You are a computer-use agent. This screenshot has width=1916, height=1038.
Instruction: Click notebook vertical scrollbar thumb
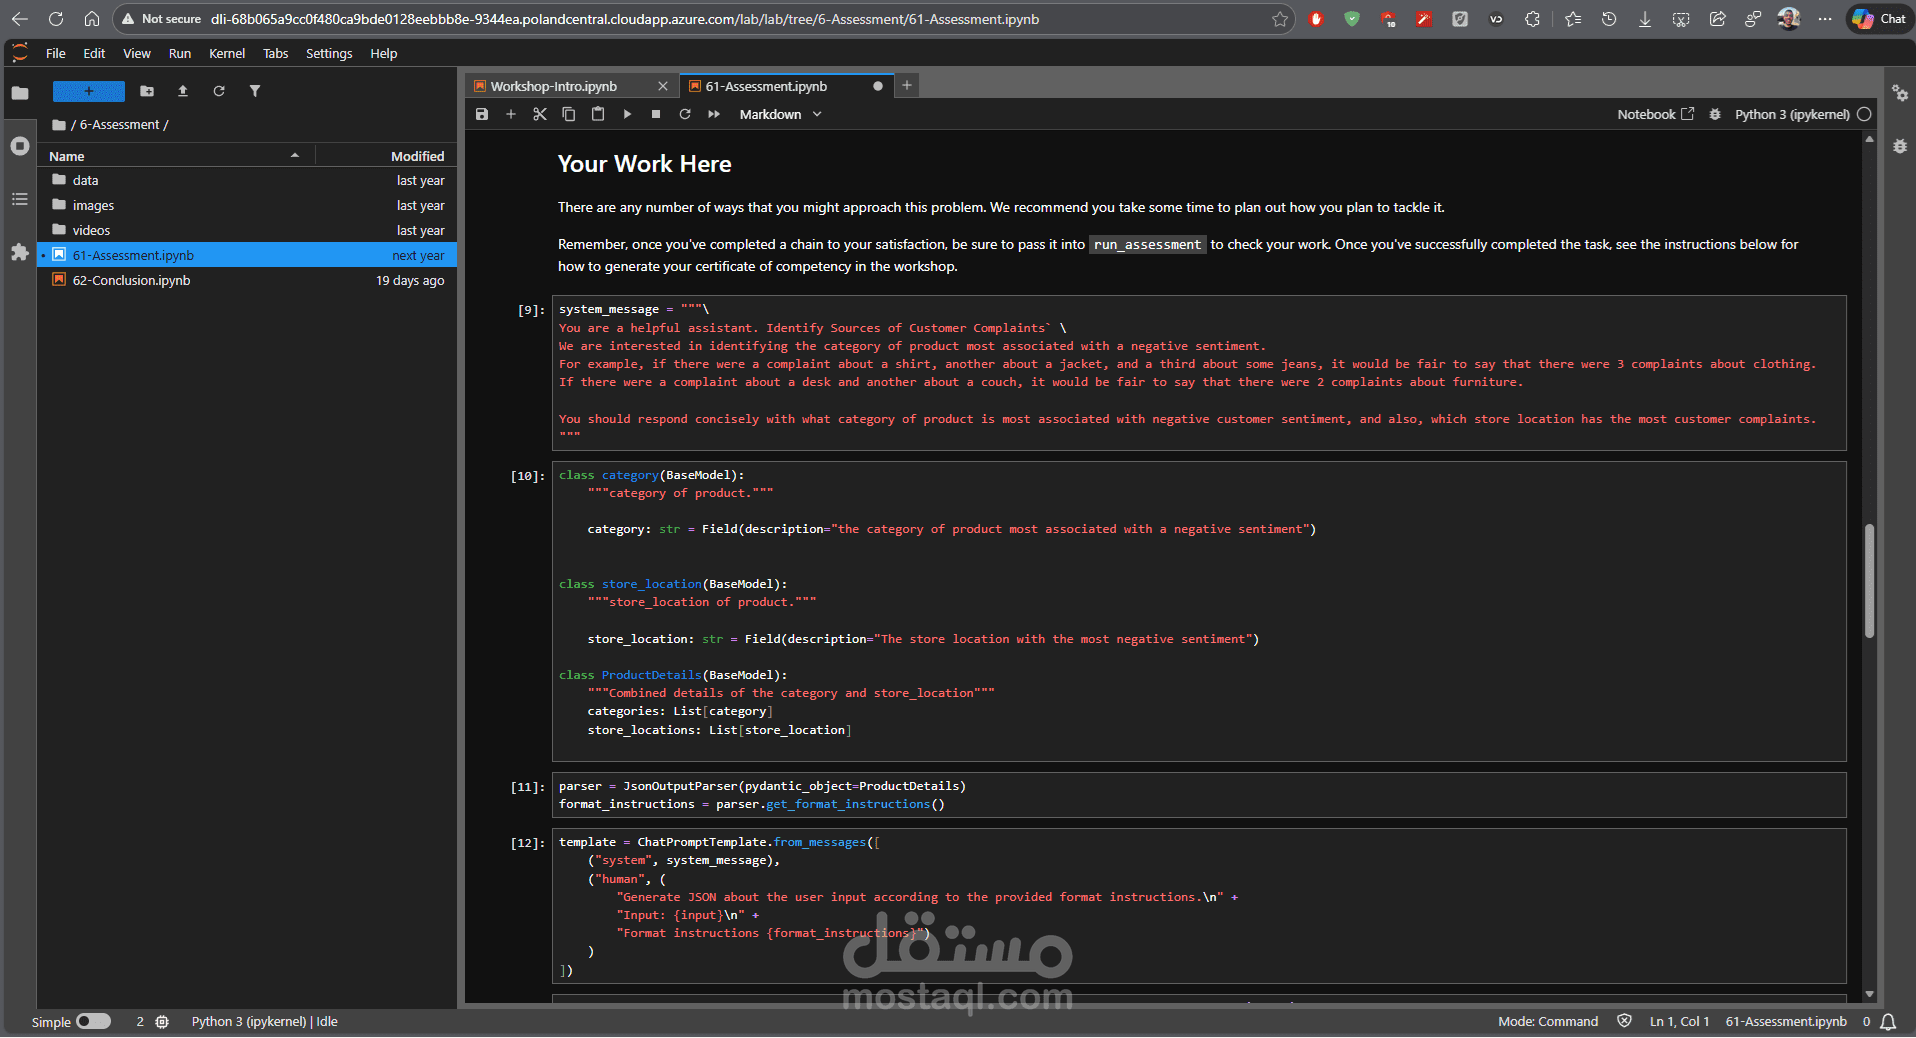click(1869, 580)
